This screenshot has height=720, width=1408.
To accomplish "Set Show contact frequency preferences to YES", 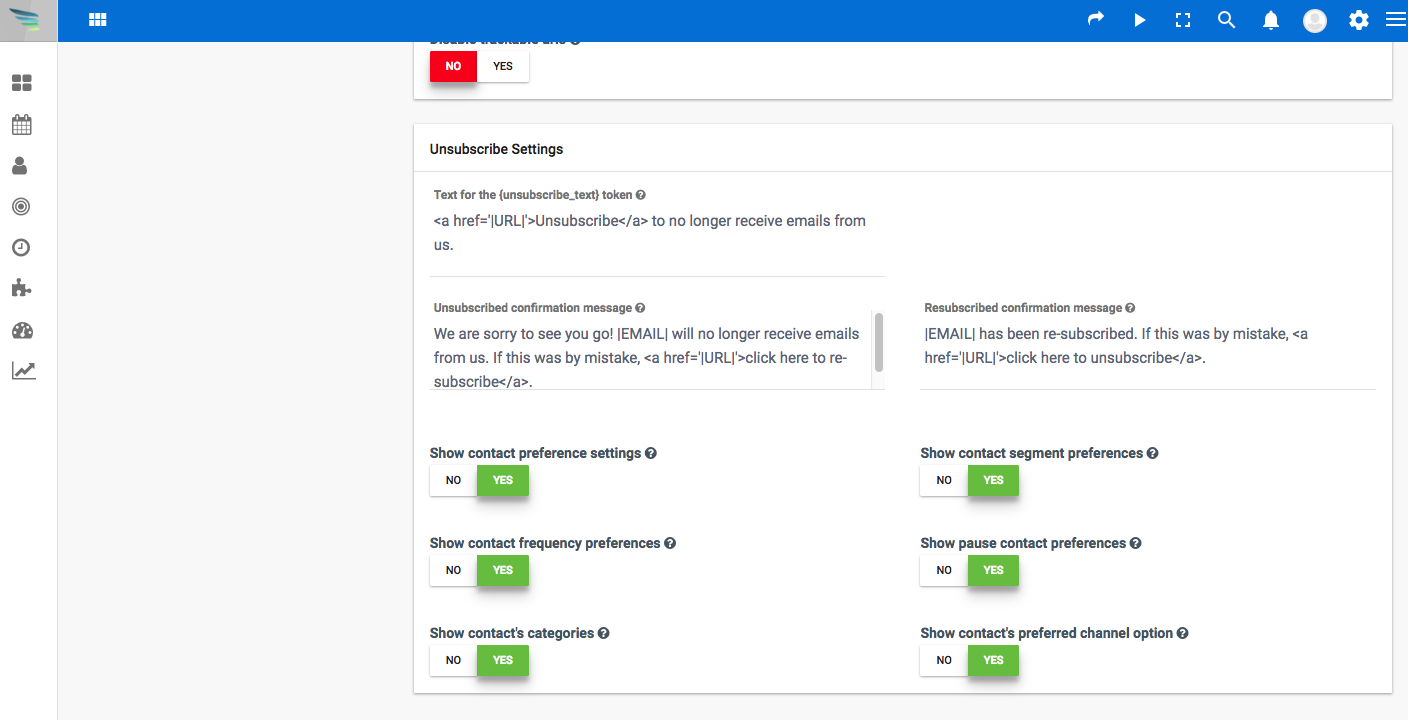I will (503, 570).
